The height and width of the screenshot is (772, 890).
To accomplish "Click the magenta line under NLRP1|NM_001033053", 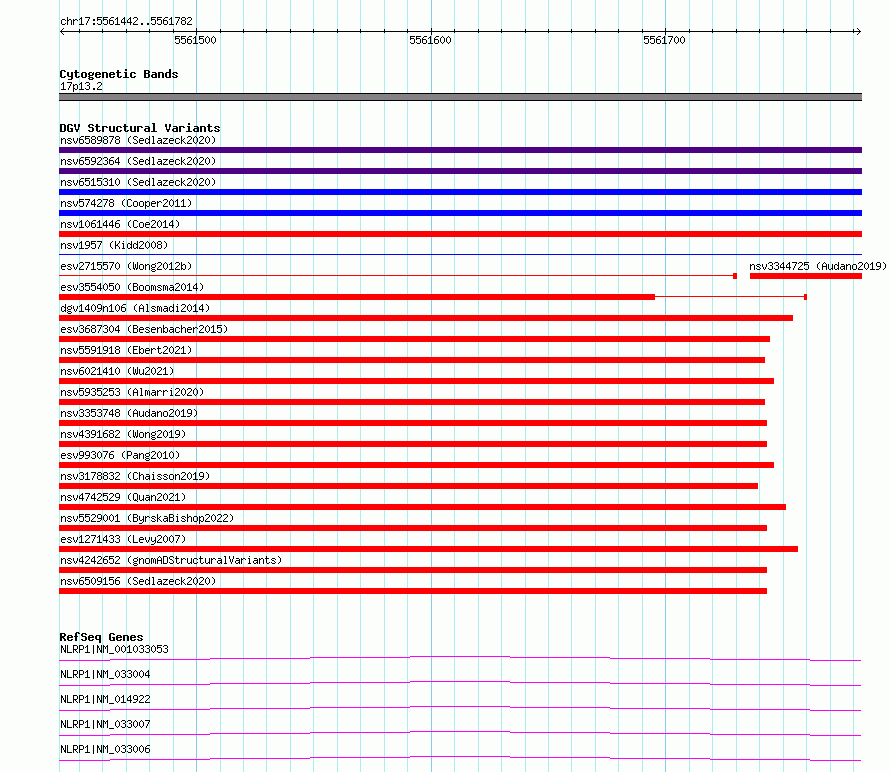I will pyautogui.click(x=460, y=658).
